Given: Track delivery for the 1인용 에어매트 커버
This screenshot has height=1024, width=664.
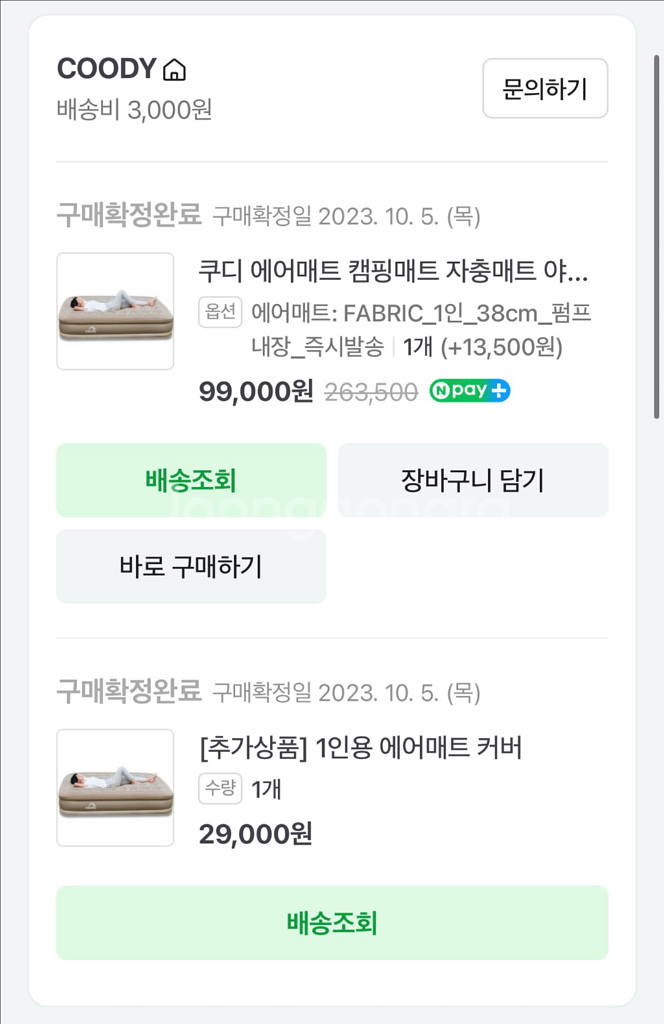Looking at the screenshot, I should pyautogui.click(x=332, y=922).
